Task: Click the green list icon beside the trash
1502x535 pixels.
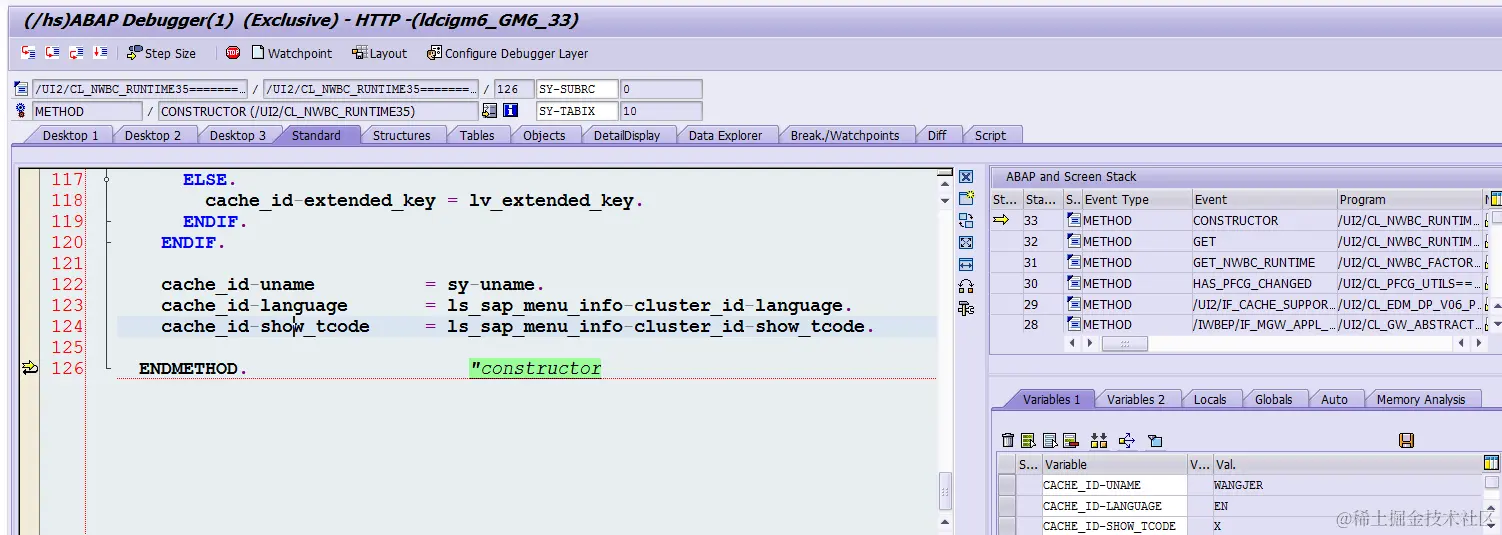Action: coord(1028,440)
